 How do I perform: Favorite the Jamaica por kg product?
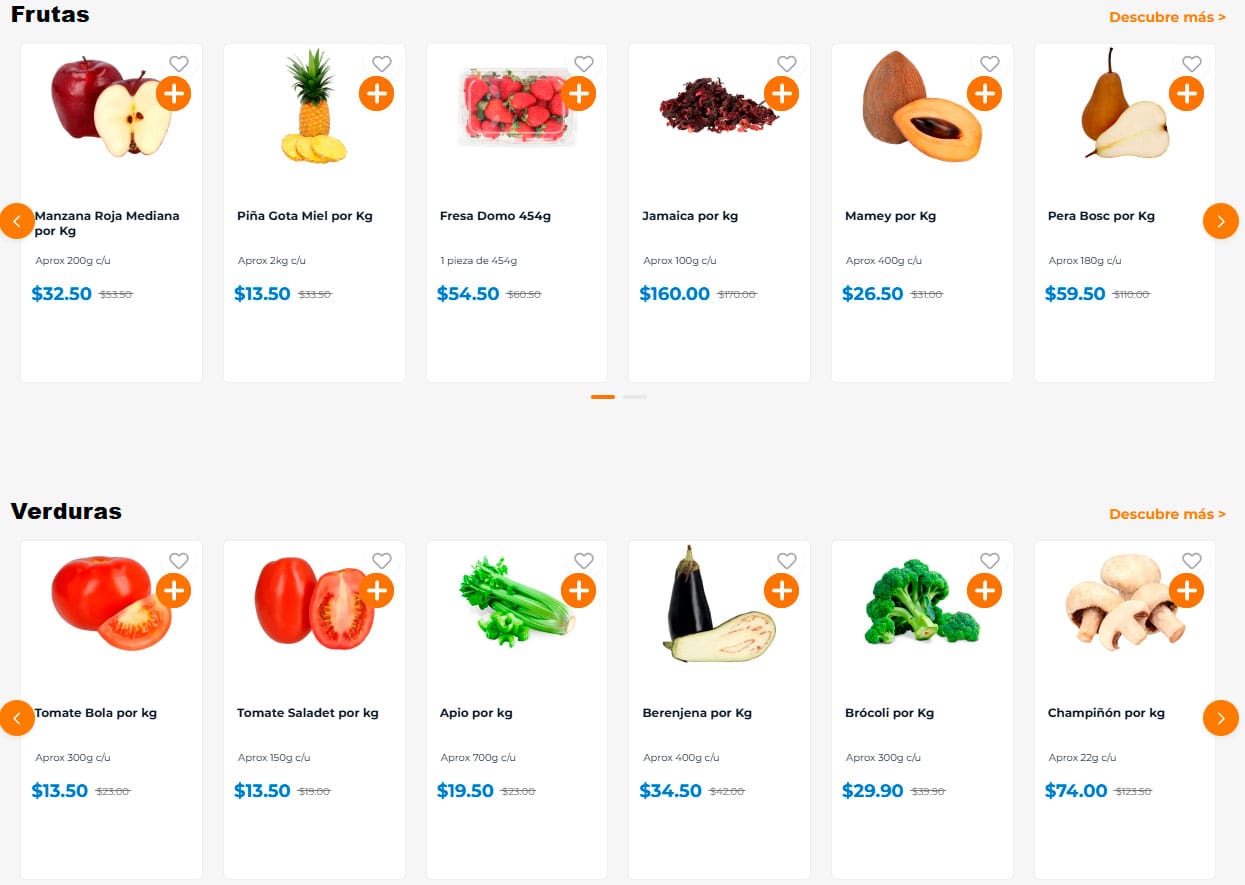coord(787,64)
